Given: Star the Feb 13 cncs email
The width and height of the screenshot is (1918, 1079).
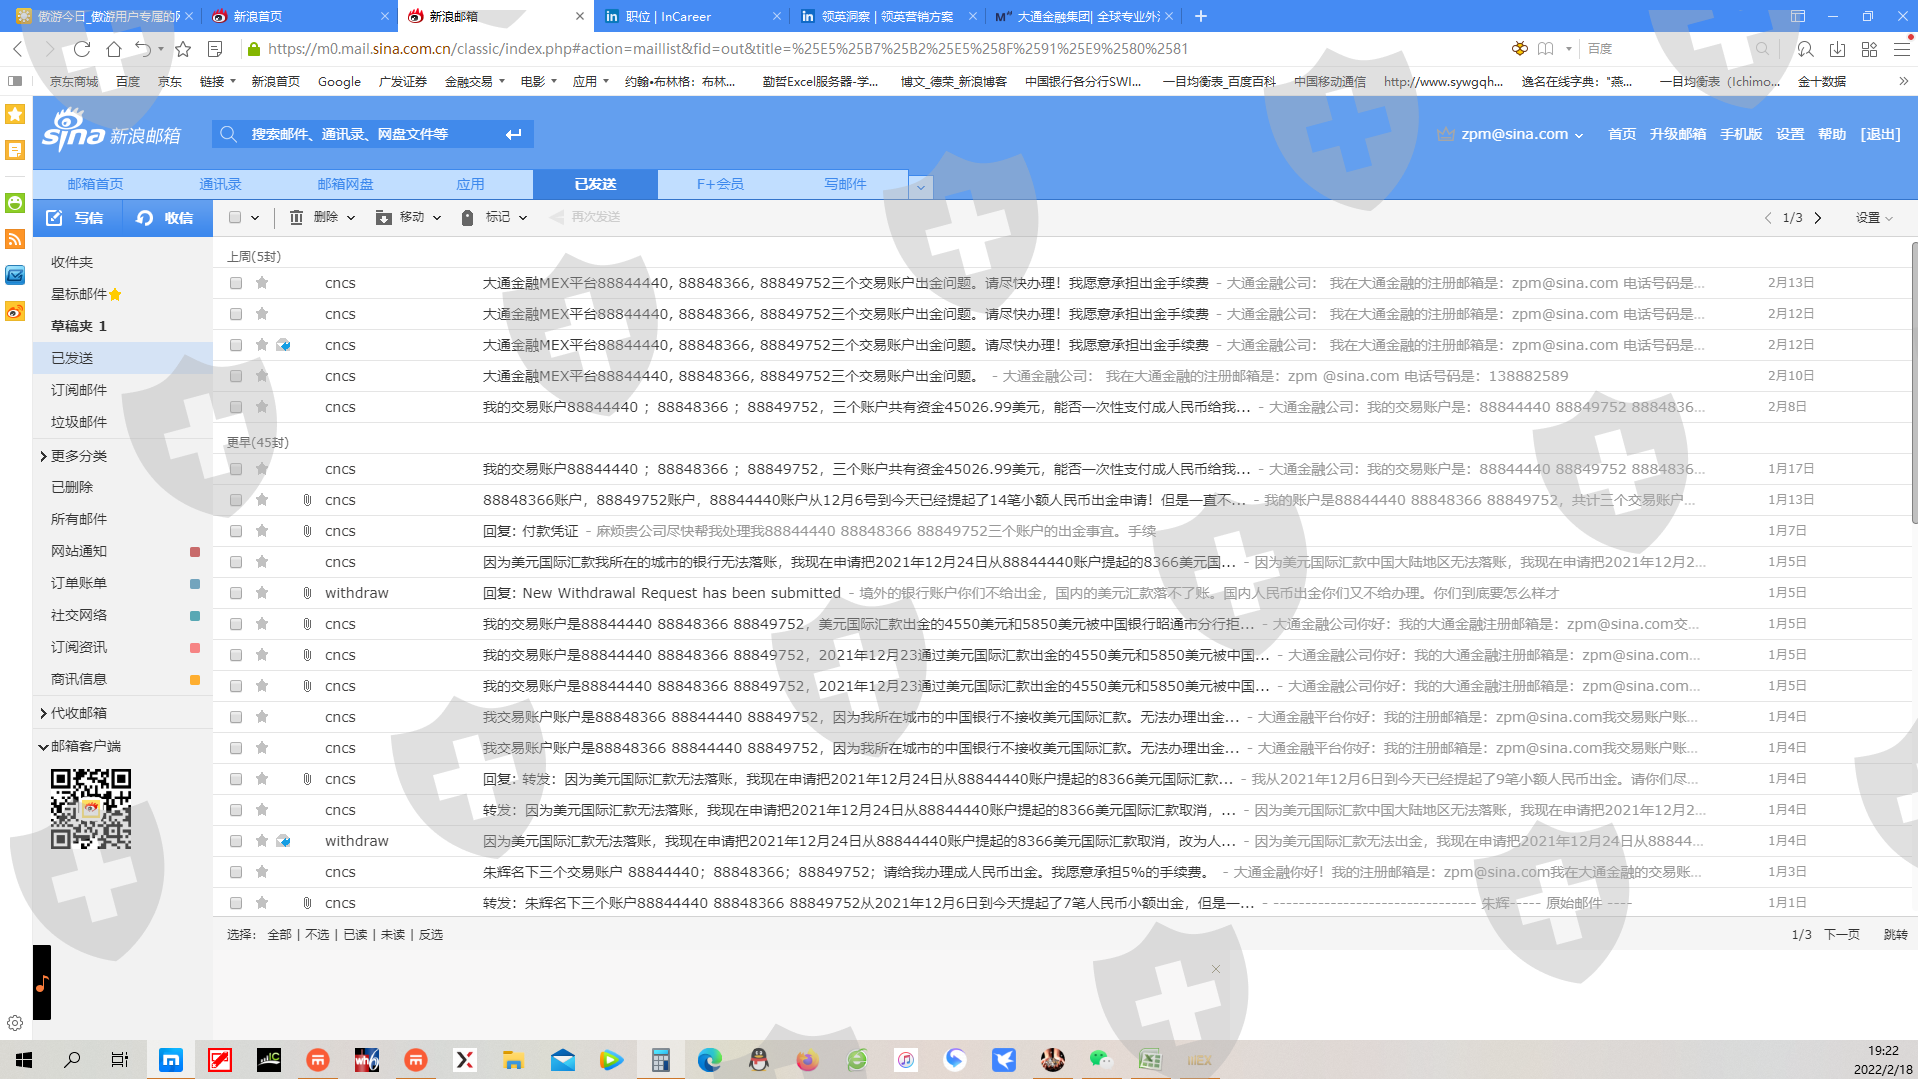Looking at the screenshot, I should 262,283.
